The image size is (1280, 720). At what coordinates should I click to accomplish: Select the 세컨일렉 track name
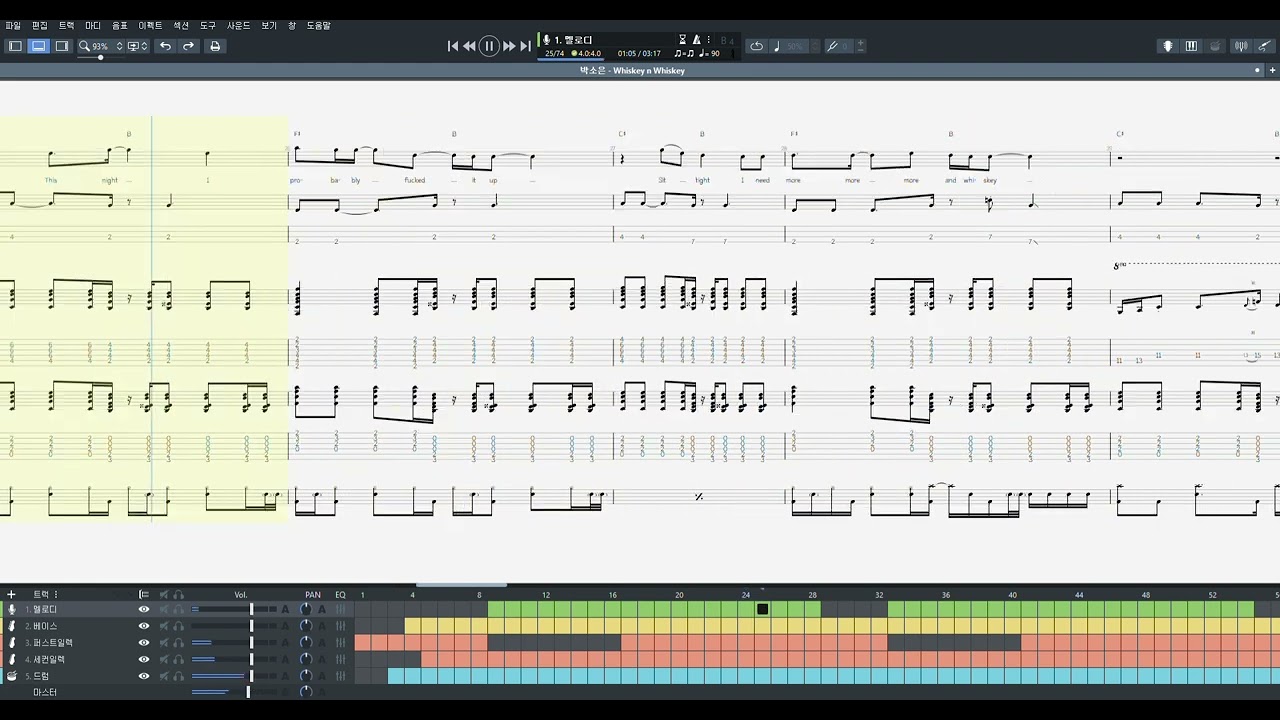49,659
